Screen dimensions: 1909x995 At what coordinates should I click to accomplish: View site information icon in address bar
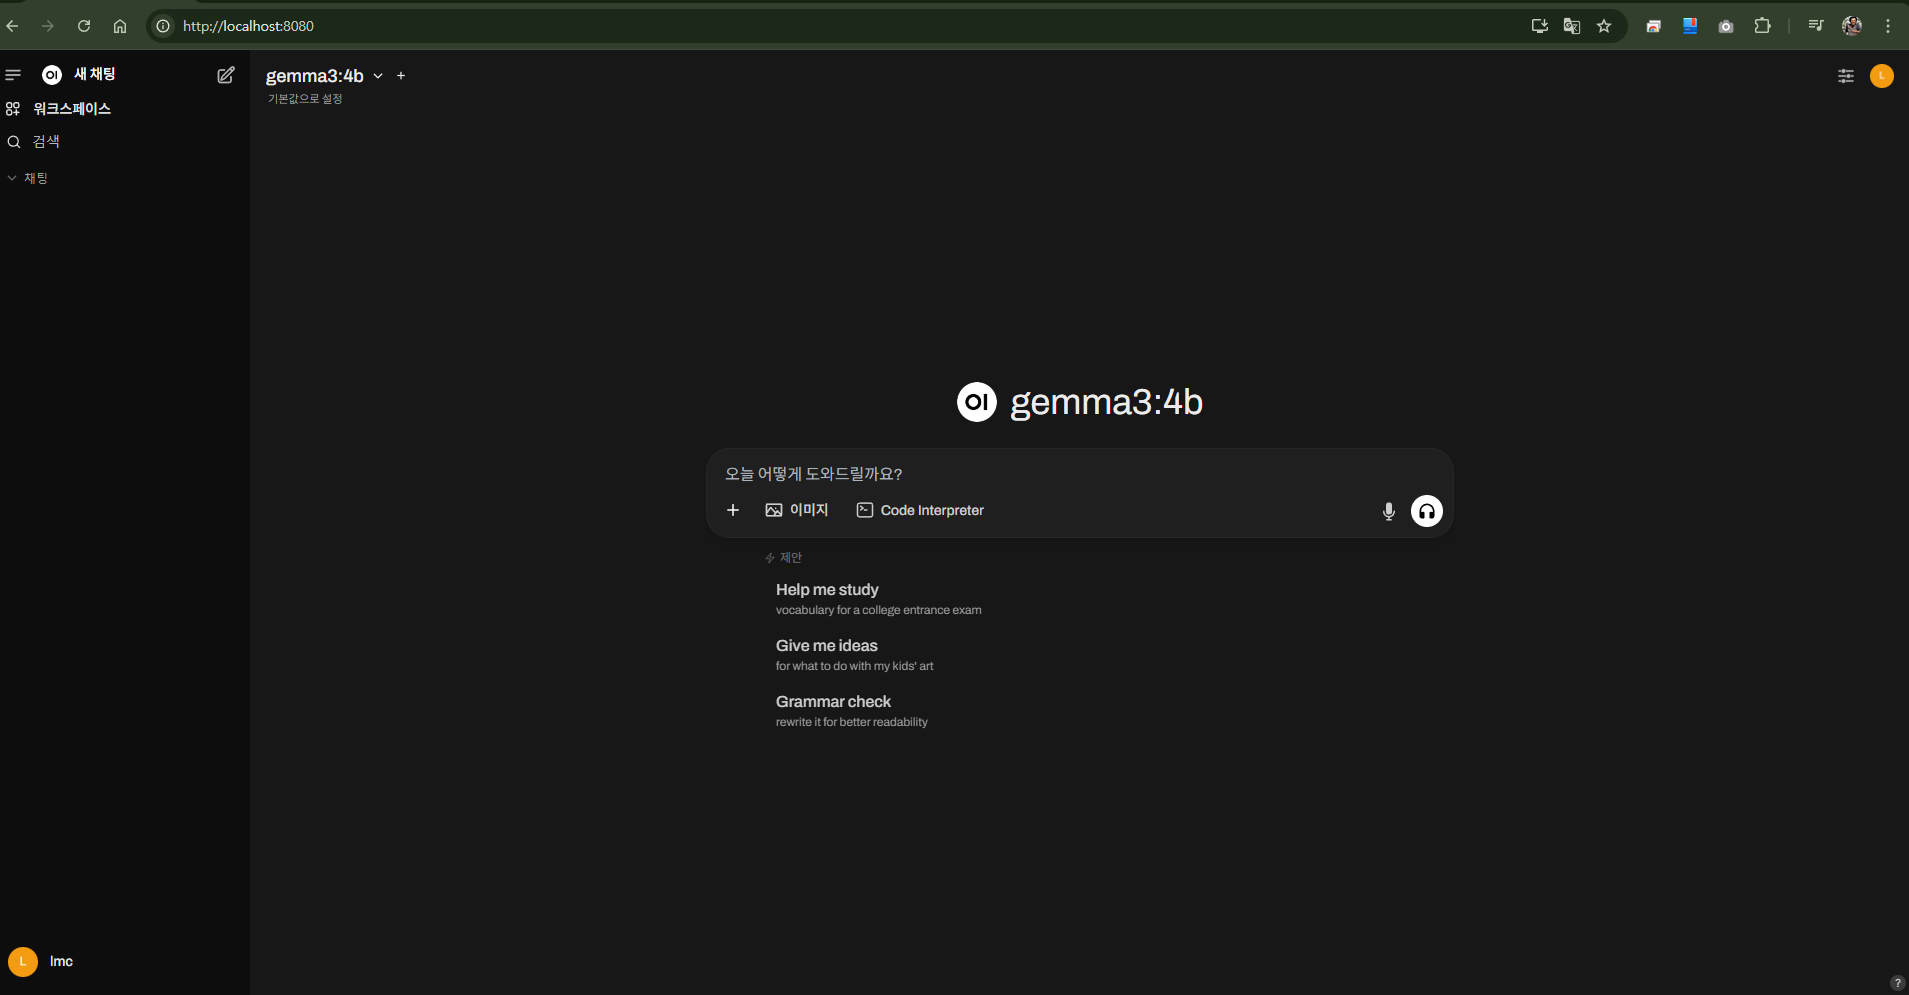point(163,26)
